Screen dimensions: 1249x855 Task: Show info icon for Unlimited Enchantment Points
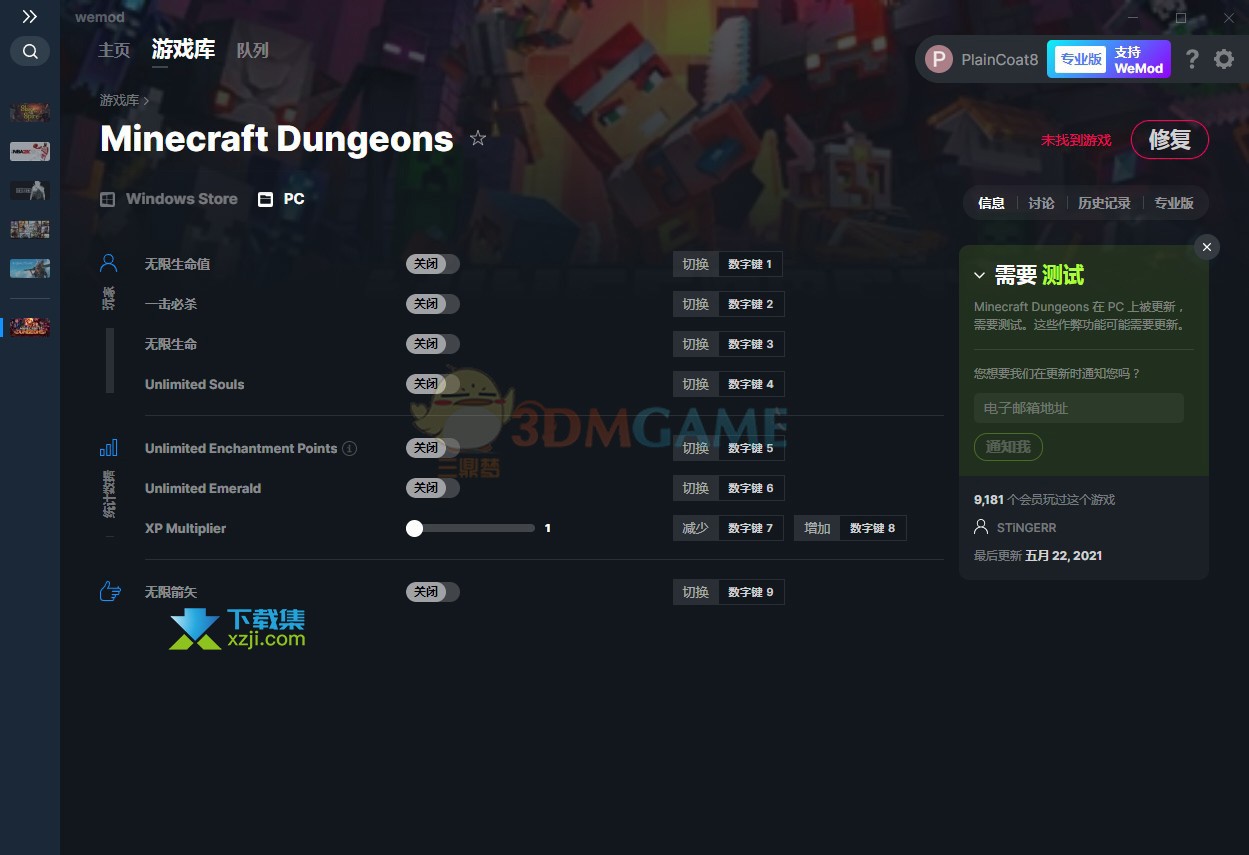pyautogui.click(x=349, y=448)
